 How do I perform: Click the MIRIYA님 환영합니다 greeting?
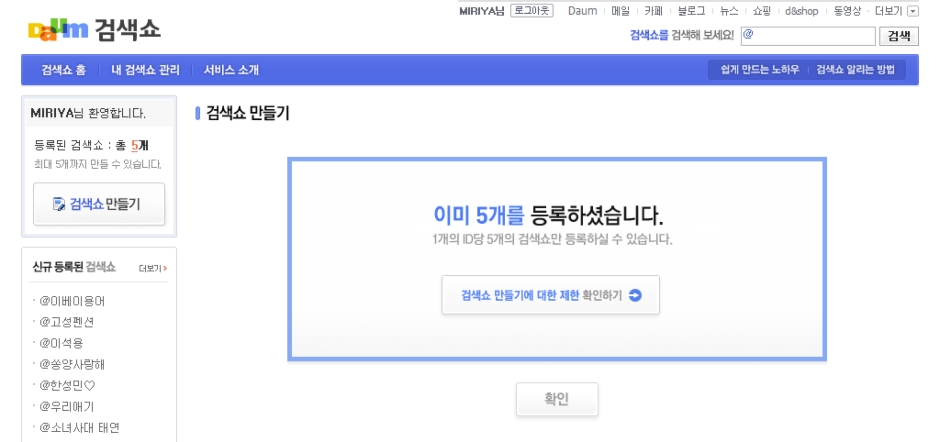88,113
